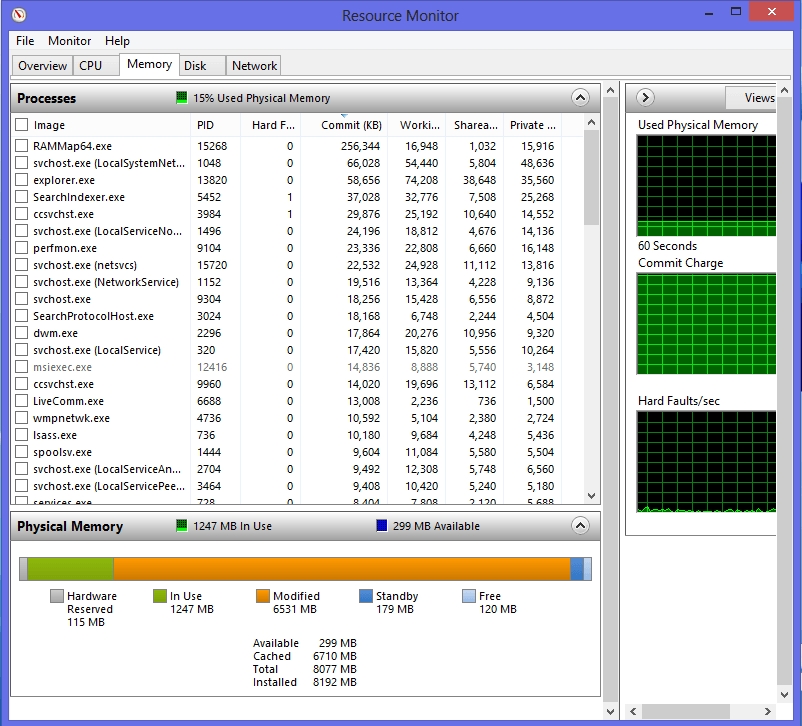Switch to the Overview tab

42,65
